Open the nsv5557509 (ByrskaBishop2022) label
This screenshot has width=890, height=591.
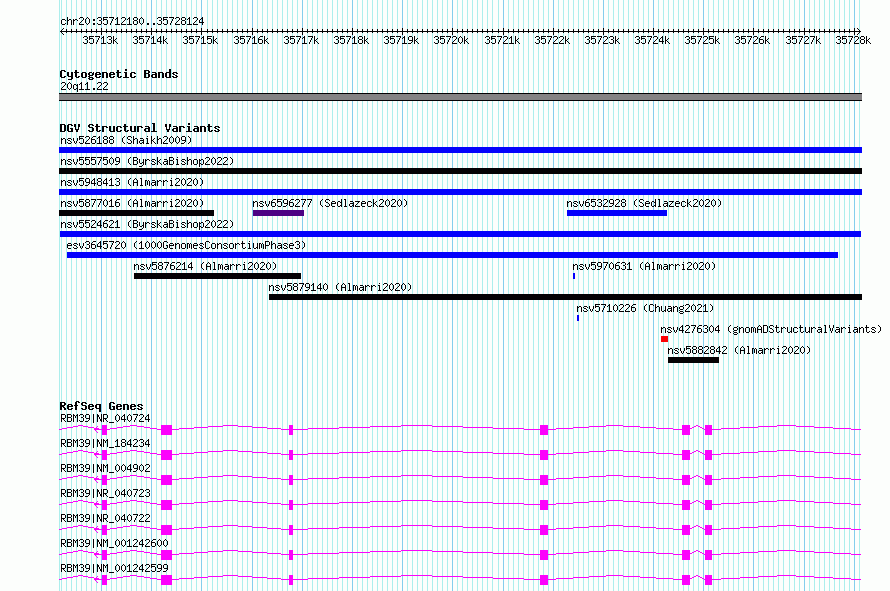point(147,161)
